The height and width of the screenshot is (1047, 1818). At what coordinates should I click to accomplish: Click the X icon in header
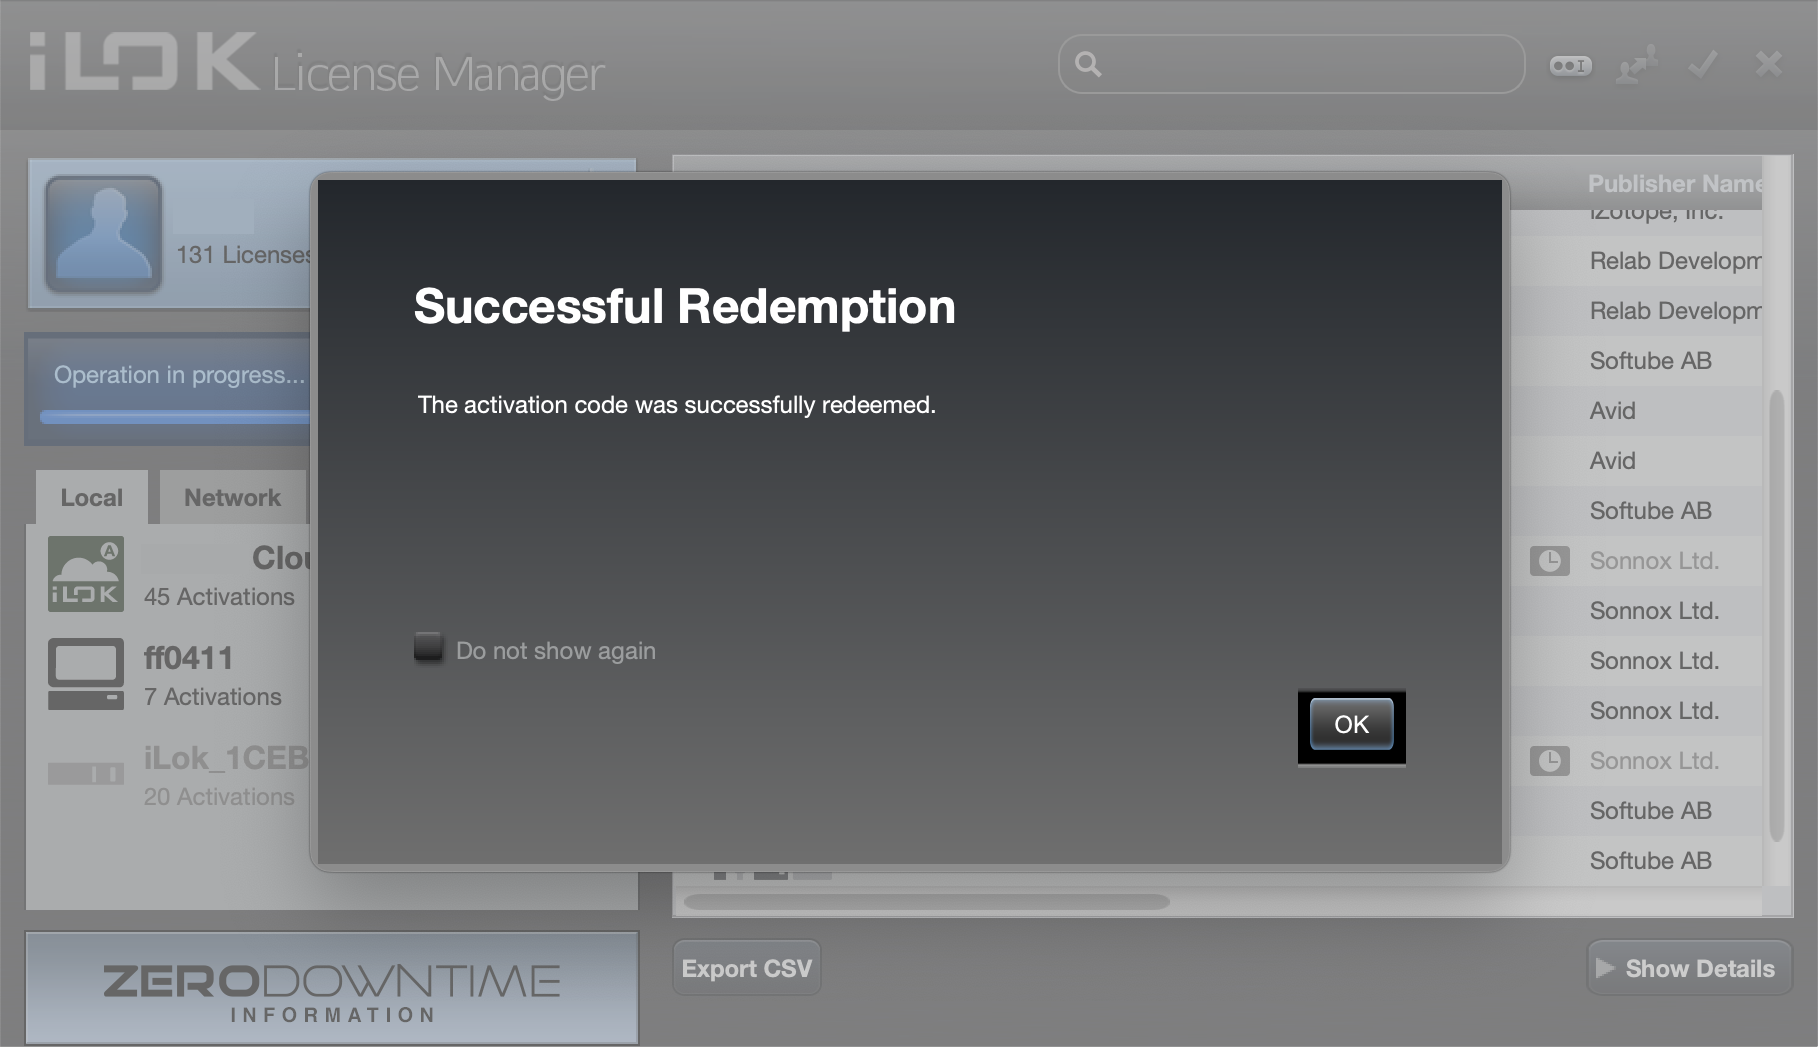click(x=1769, y=65)
